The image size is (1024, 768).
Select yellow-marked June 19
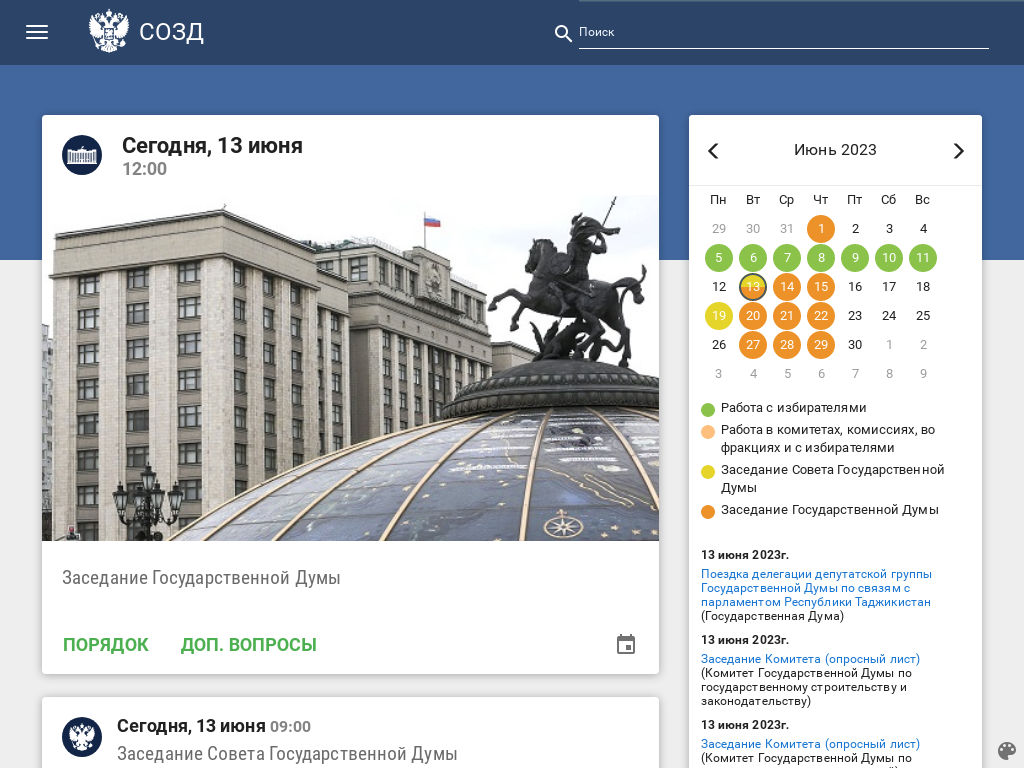pyautogui.click(x=719, y=315)
